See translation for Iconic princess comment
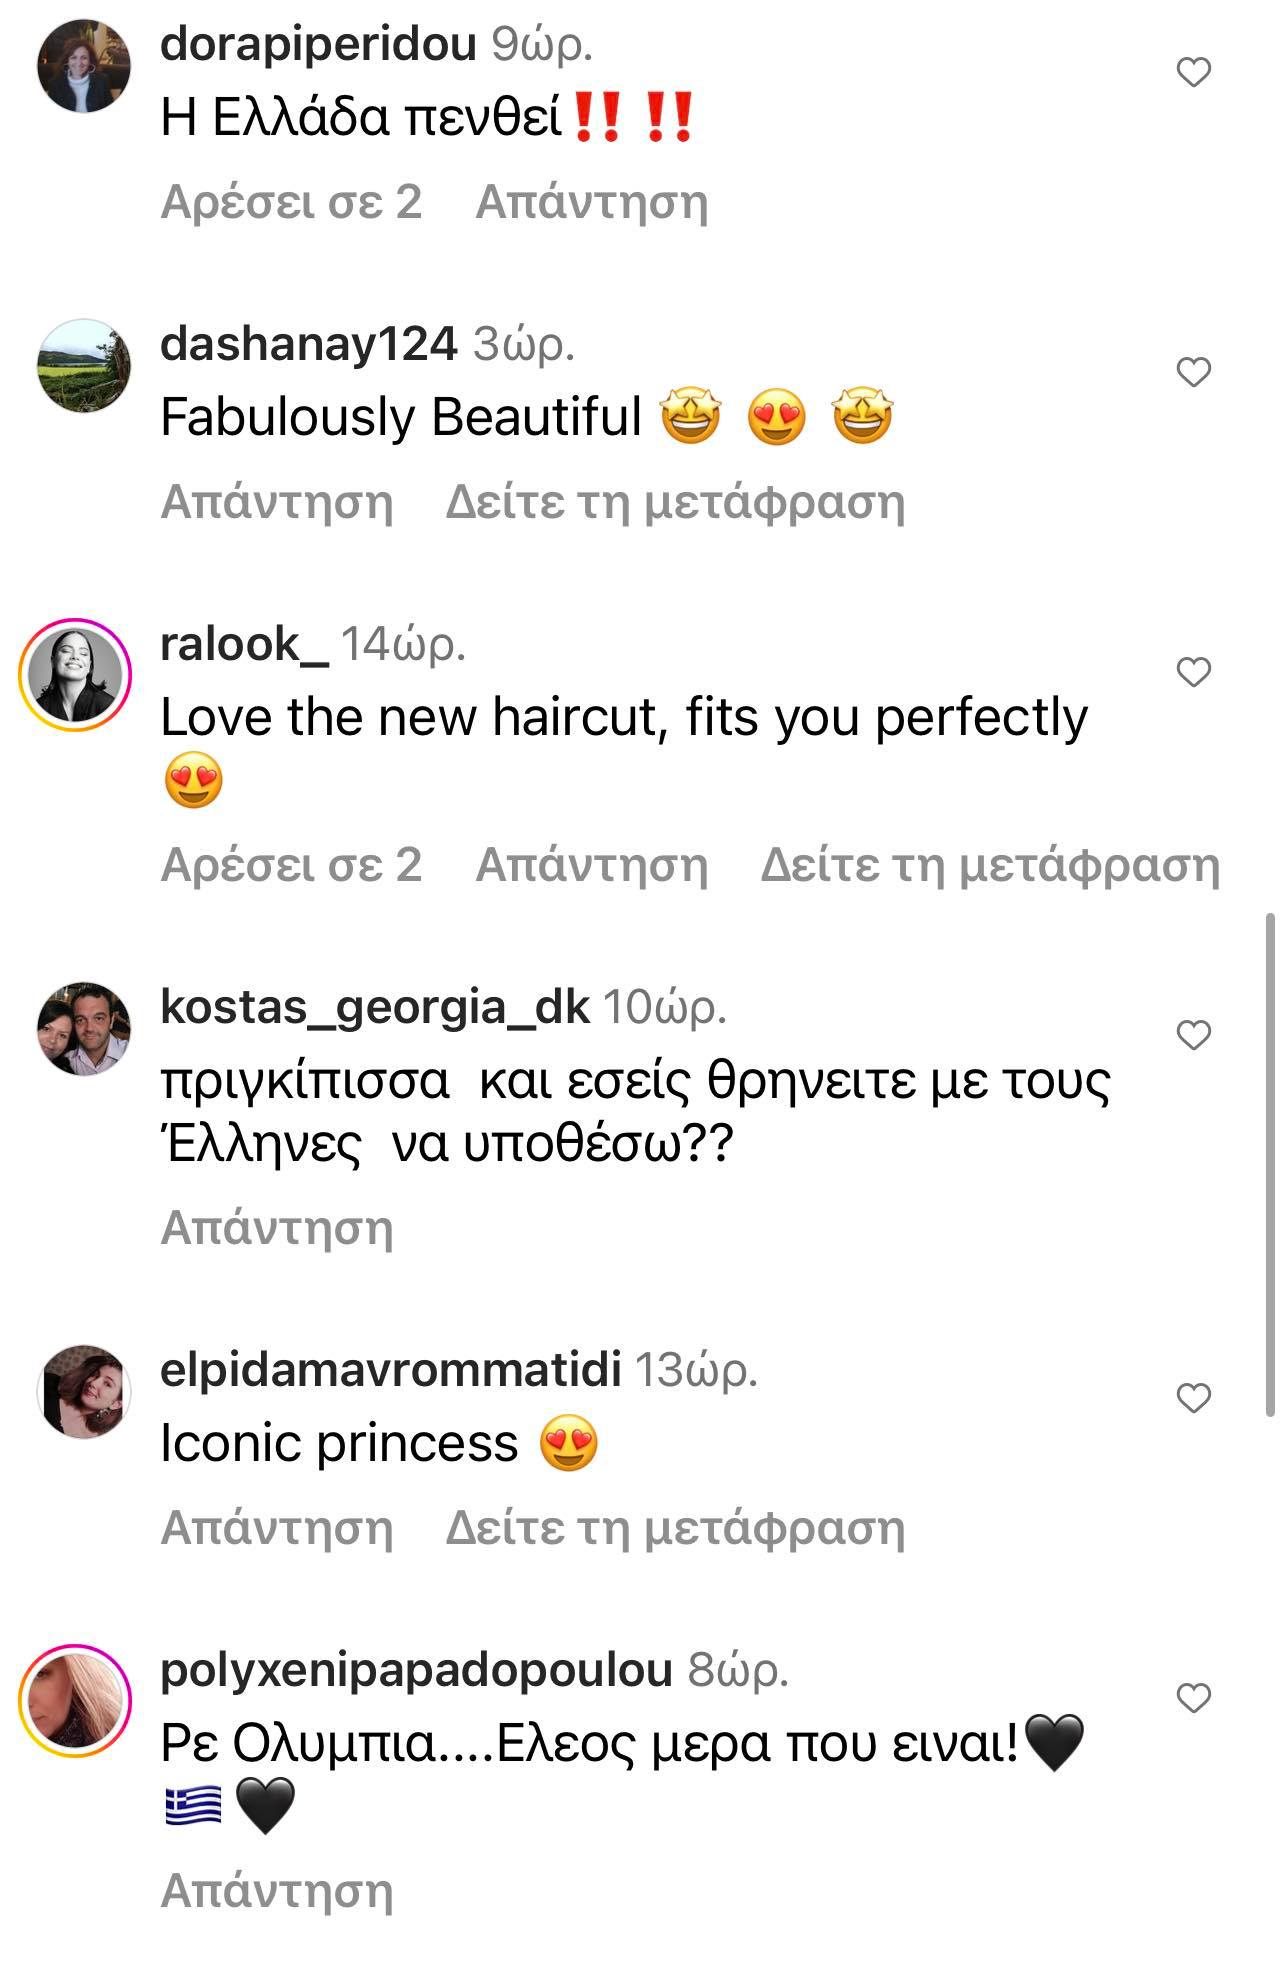 tap(675, 1528)
